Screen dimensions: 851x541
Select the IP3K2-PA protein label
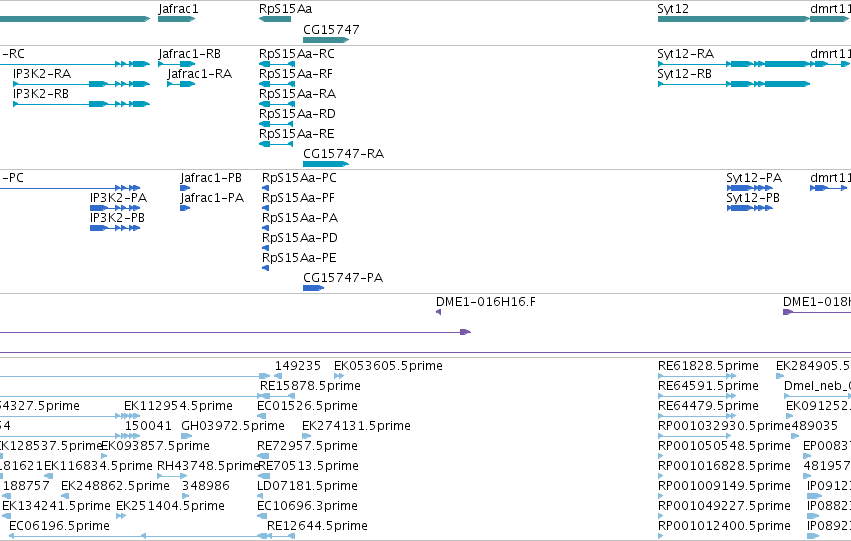click(x=118, y=198)
